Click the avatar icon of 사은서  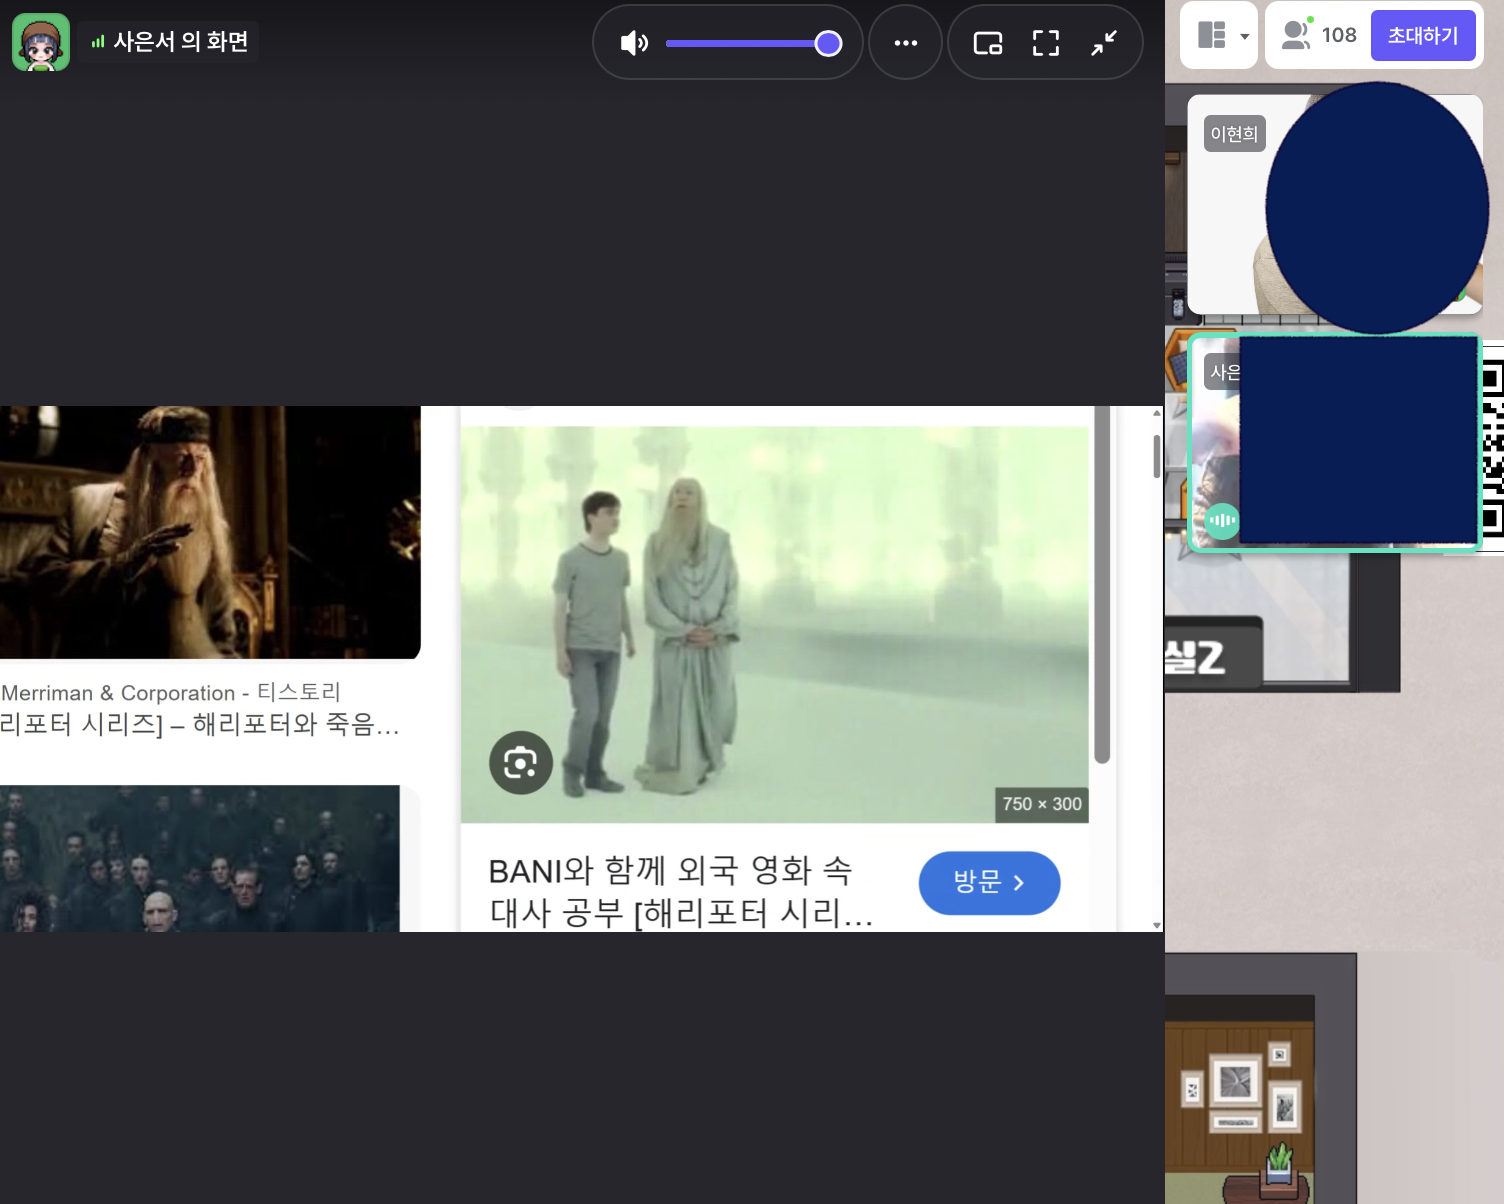pyautogui.click(x=41, y=42)
